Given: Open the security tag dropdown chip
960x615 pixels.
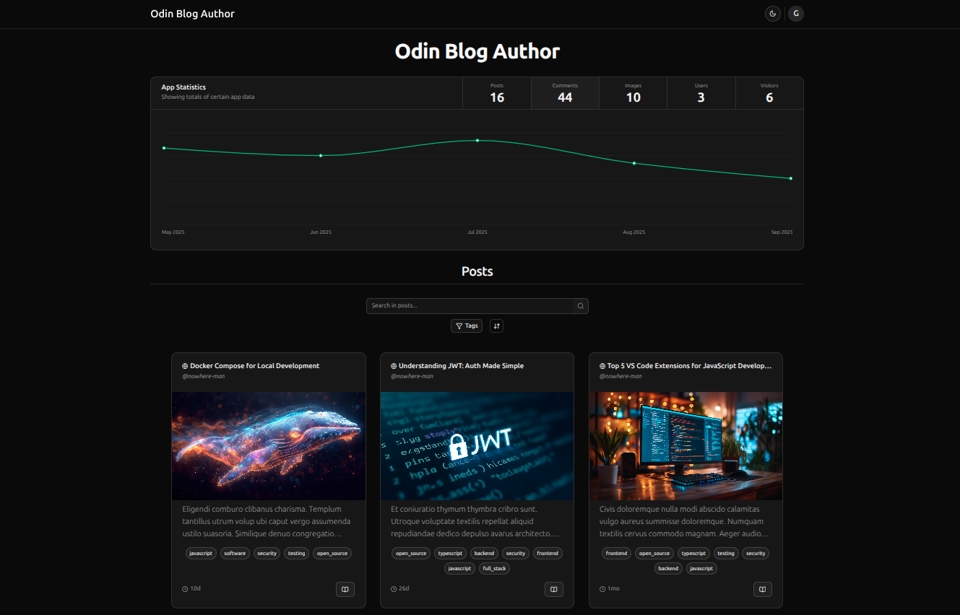Looking at the screenshot, I should 267,553.
